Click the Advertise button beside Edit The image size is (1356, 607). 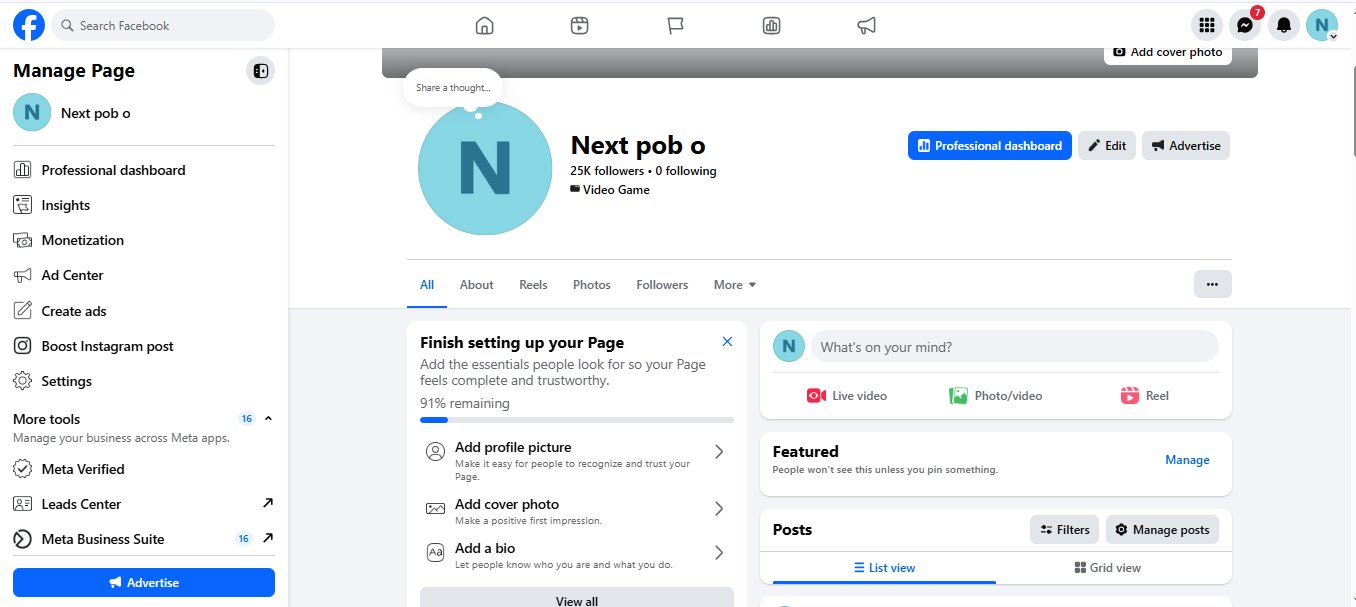[x=1186, y=145]
